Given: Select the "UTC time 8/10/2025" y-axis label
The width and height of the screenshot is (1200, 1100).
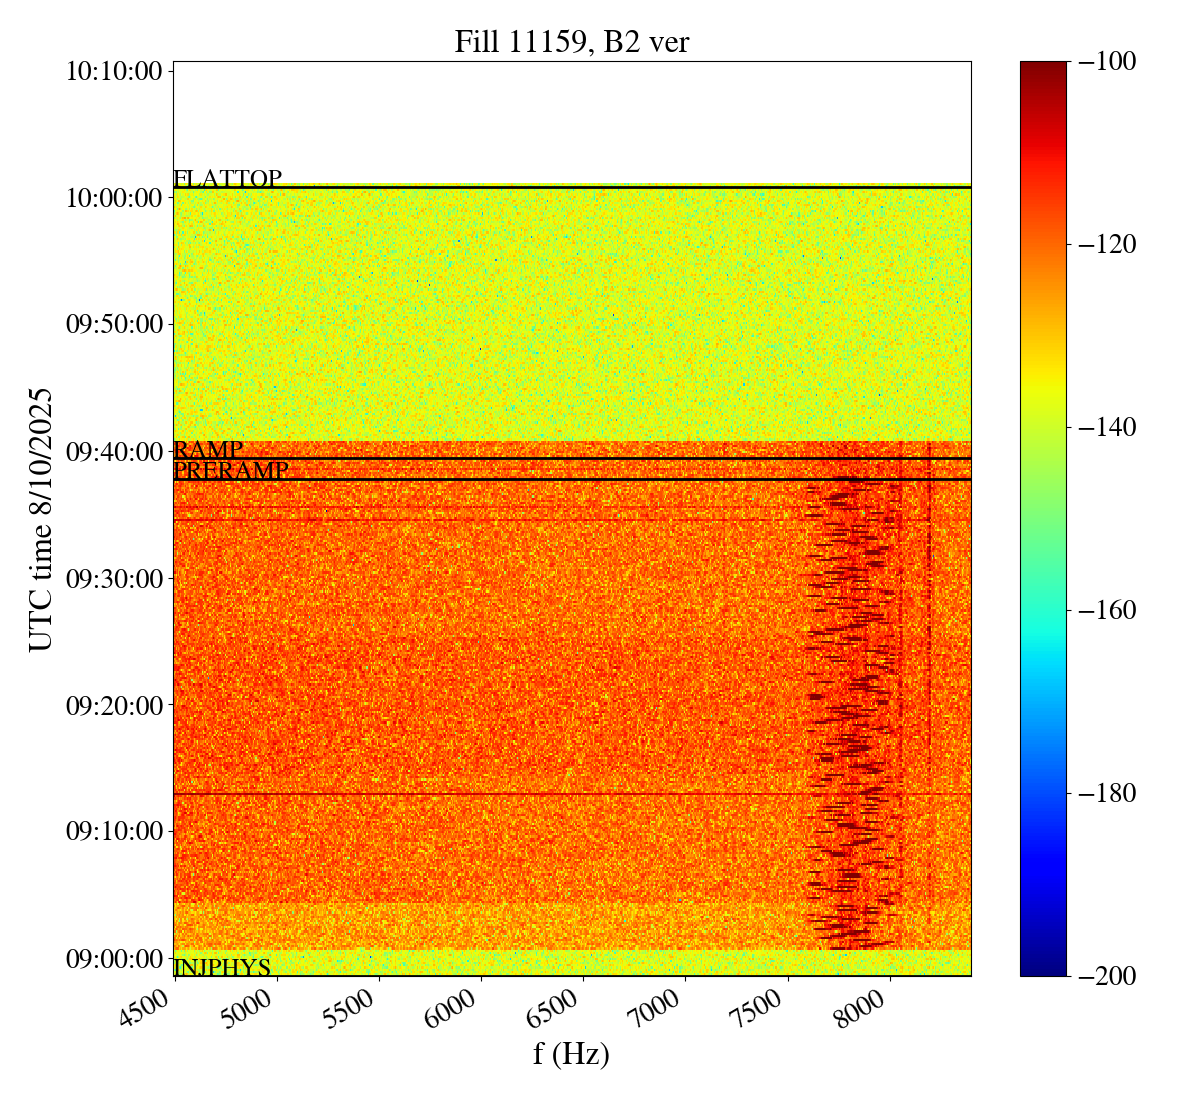Looking at the screenshot, I should coord(40,519).
